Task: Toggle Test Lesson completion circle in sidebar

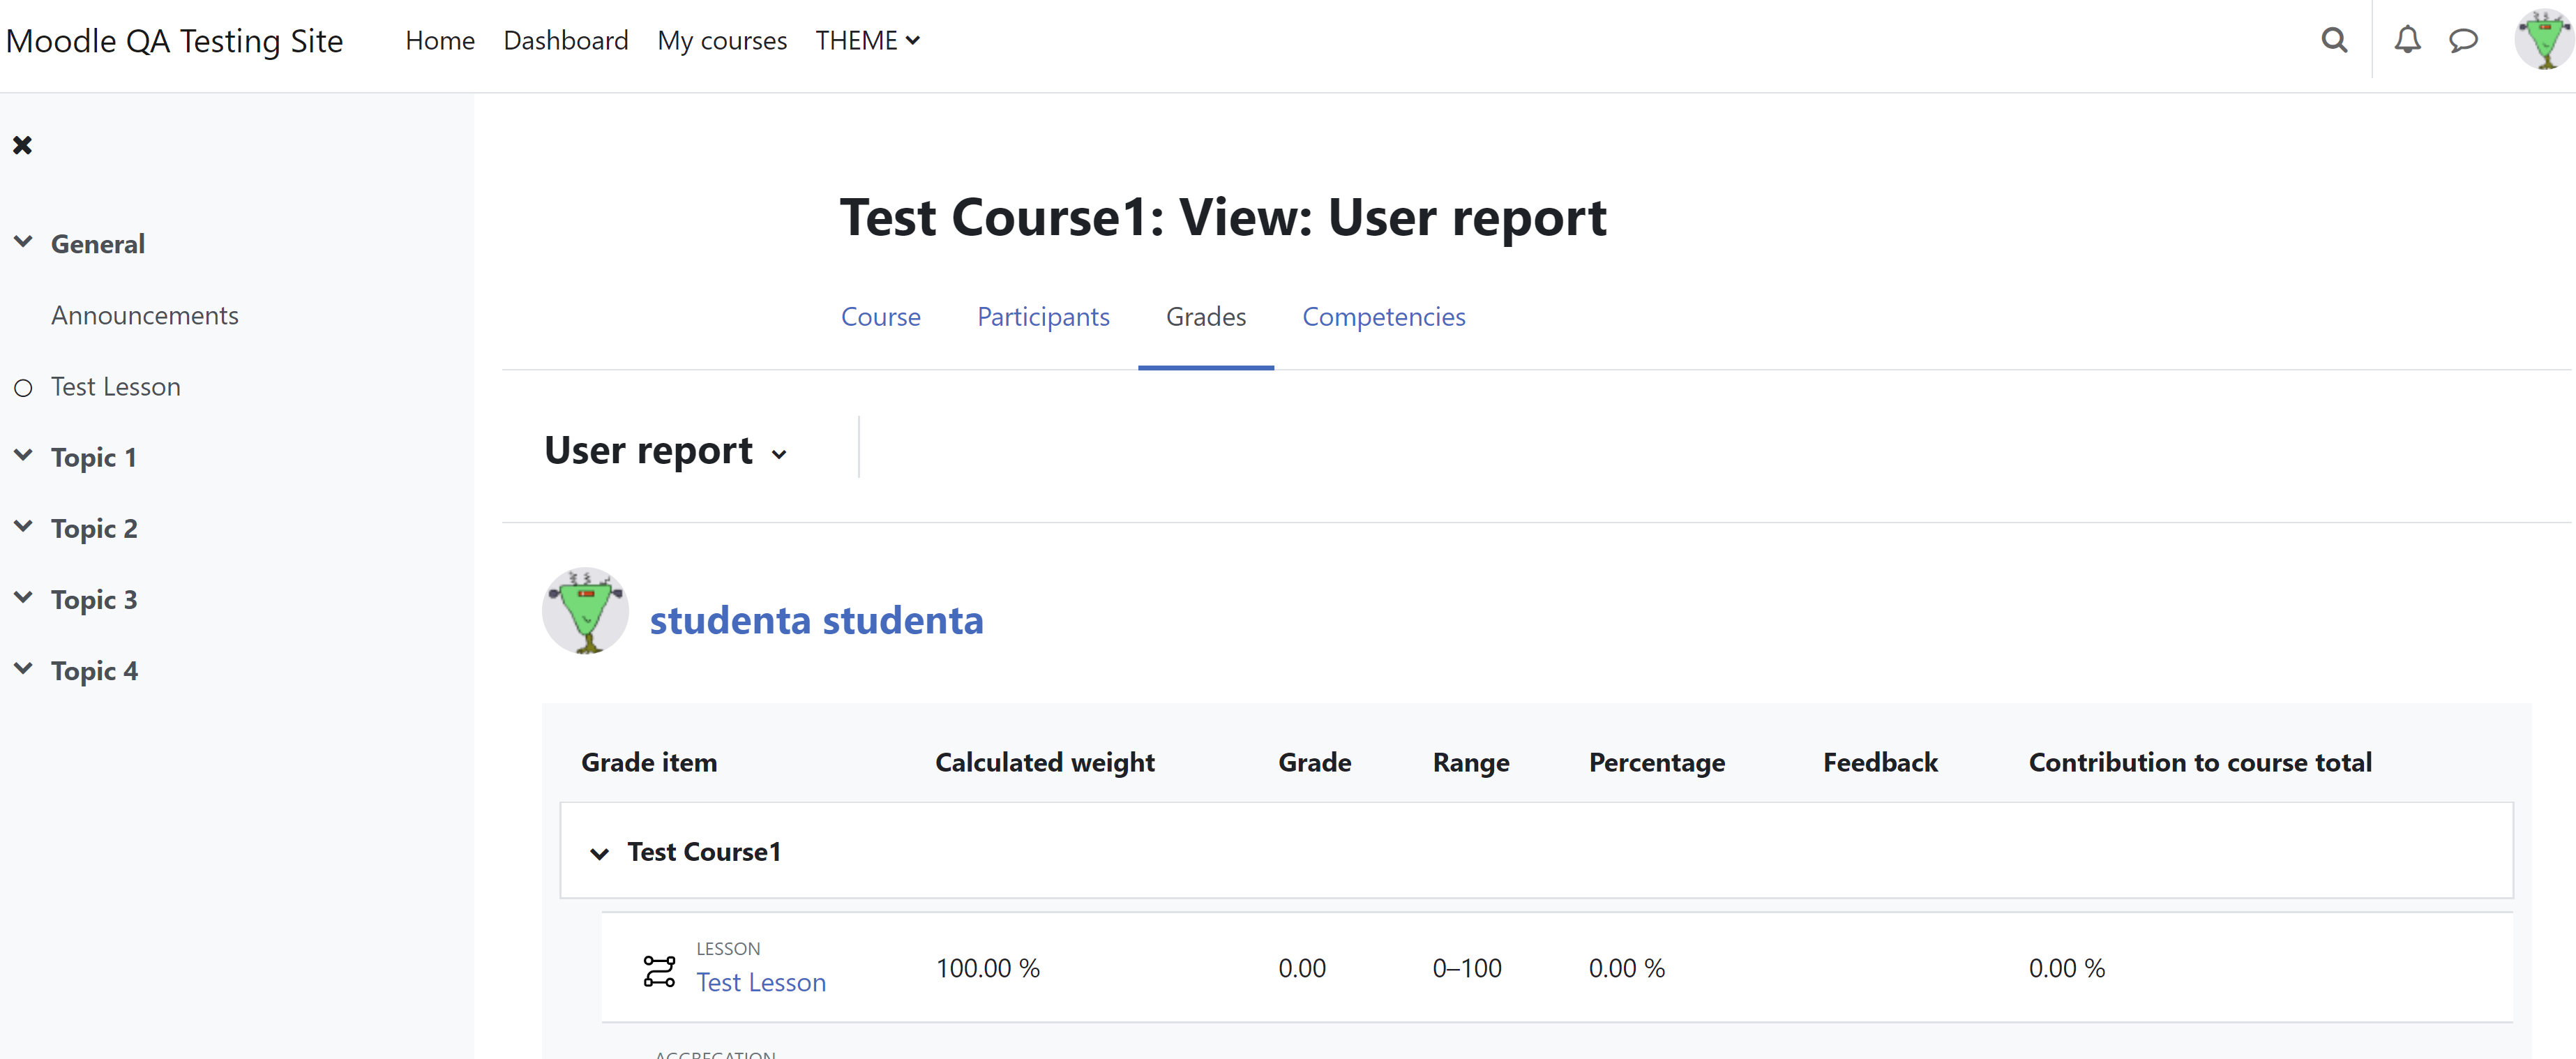Action: click(23, 388)
